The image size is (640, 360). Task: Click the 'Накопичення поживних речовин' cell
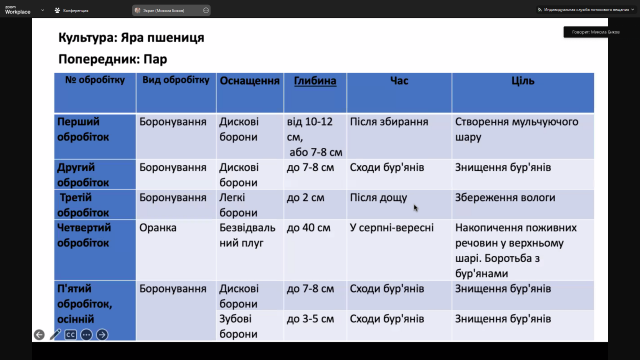(523, 250)
